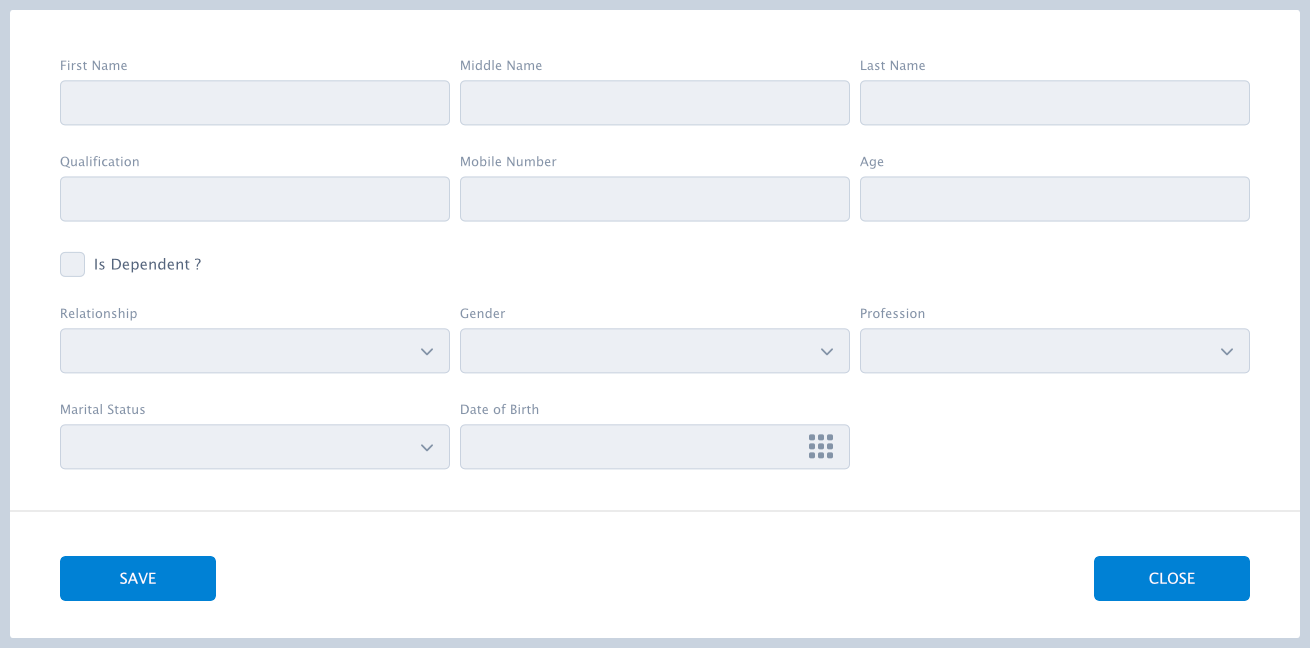This screenshot has height=648, width=1310.
Task: Click into the Middle Name field
Action: [655, 103]
